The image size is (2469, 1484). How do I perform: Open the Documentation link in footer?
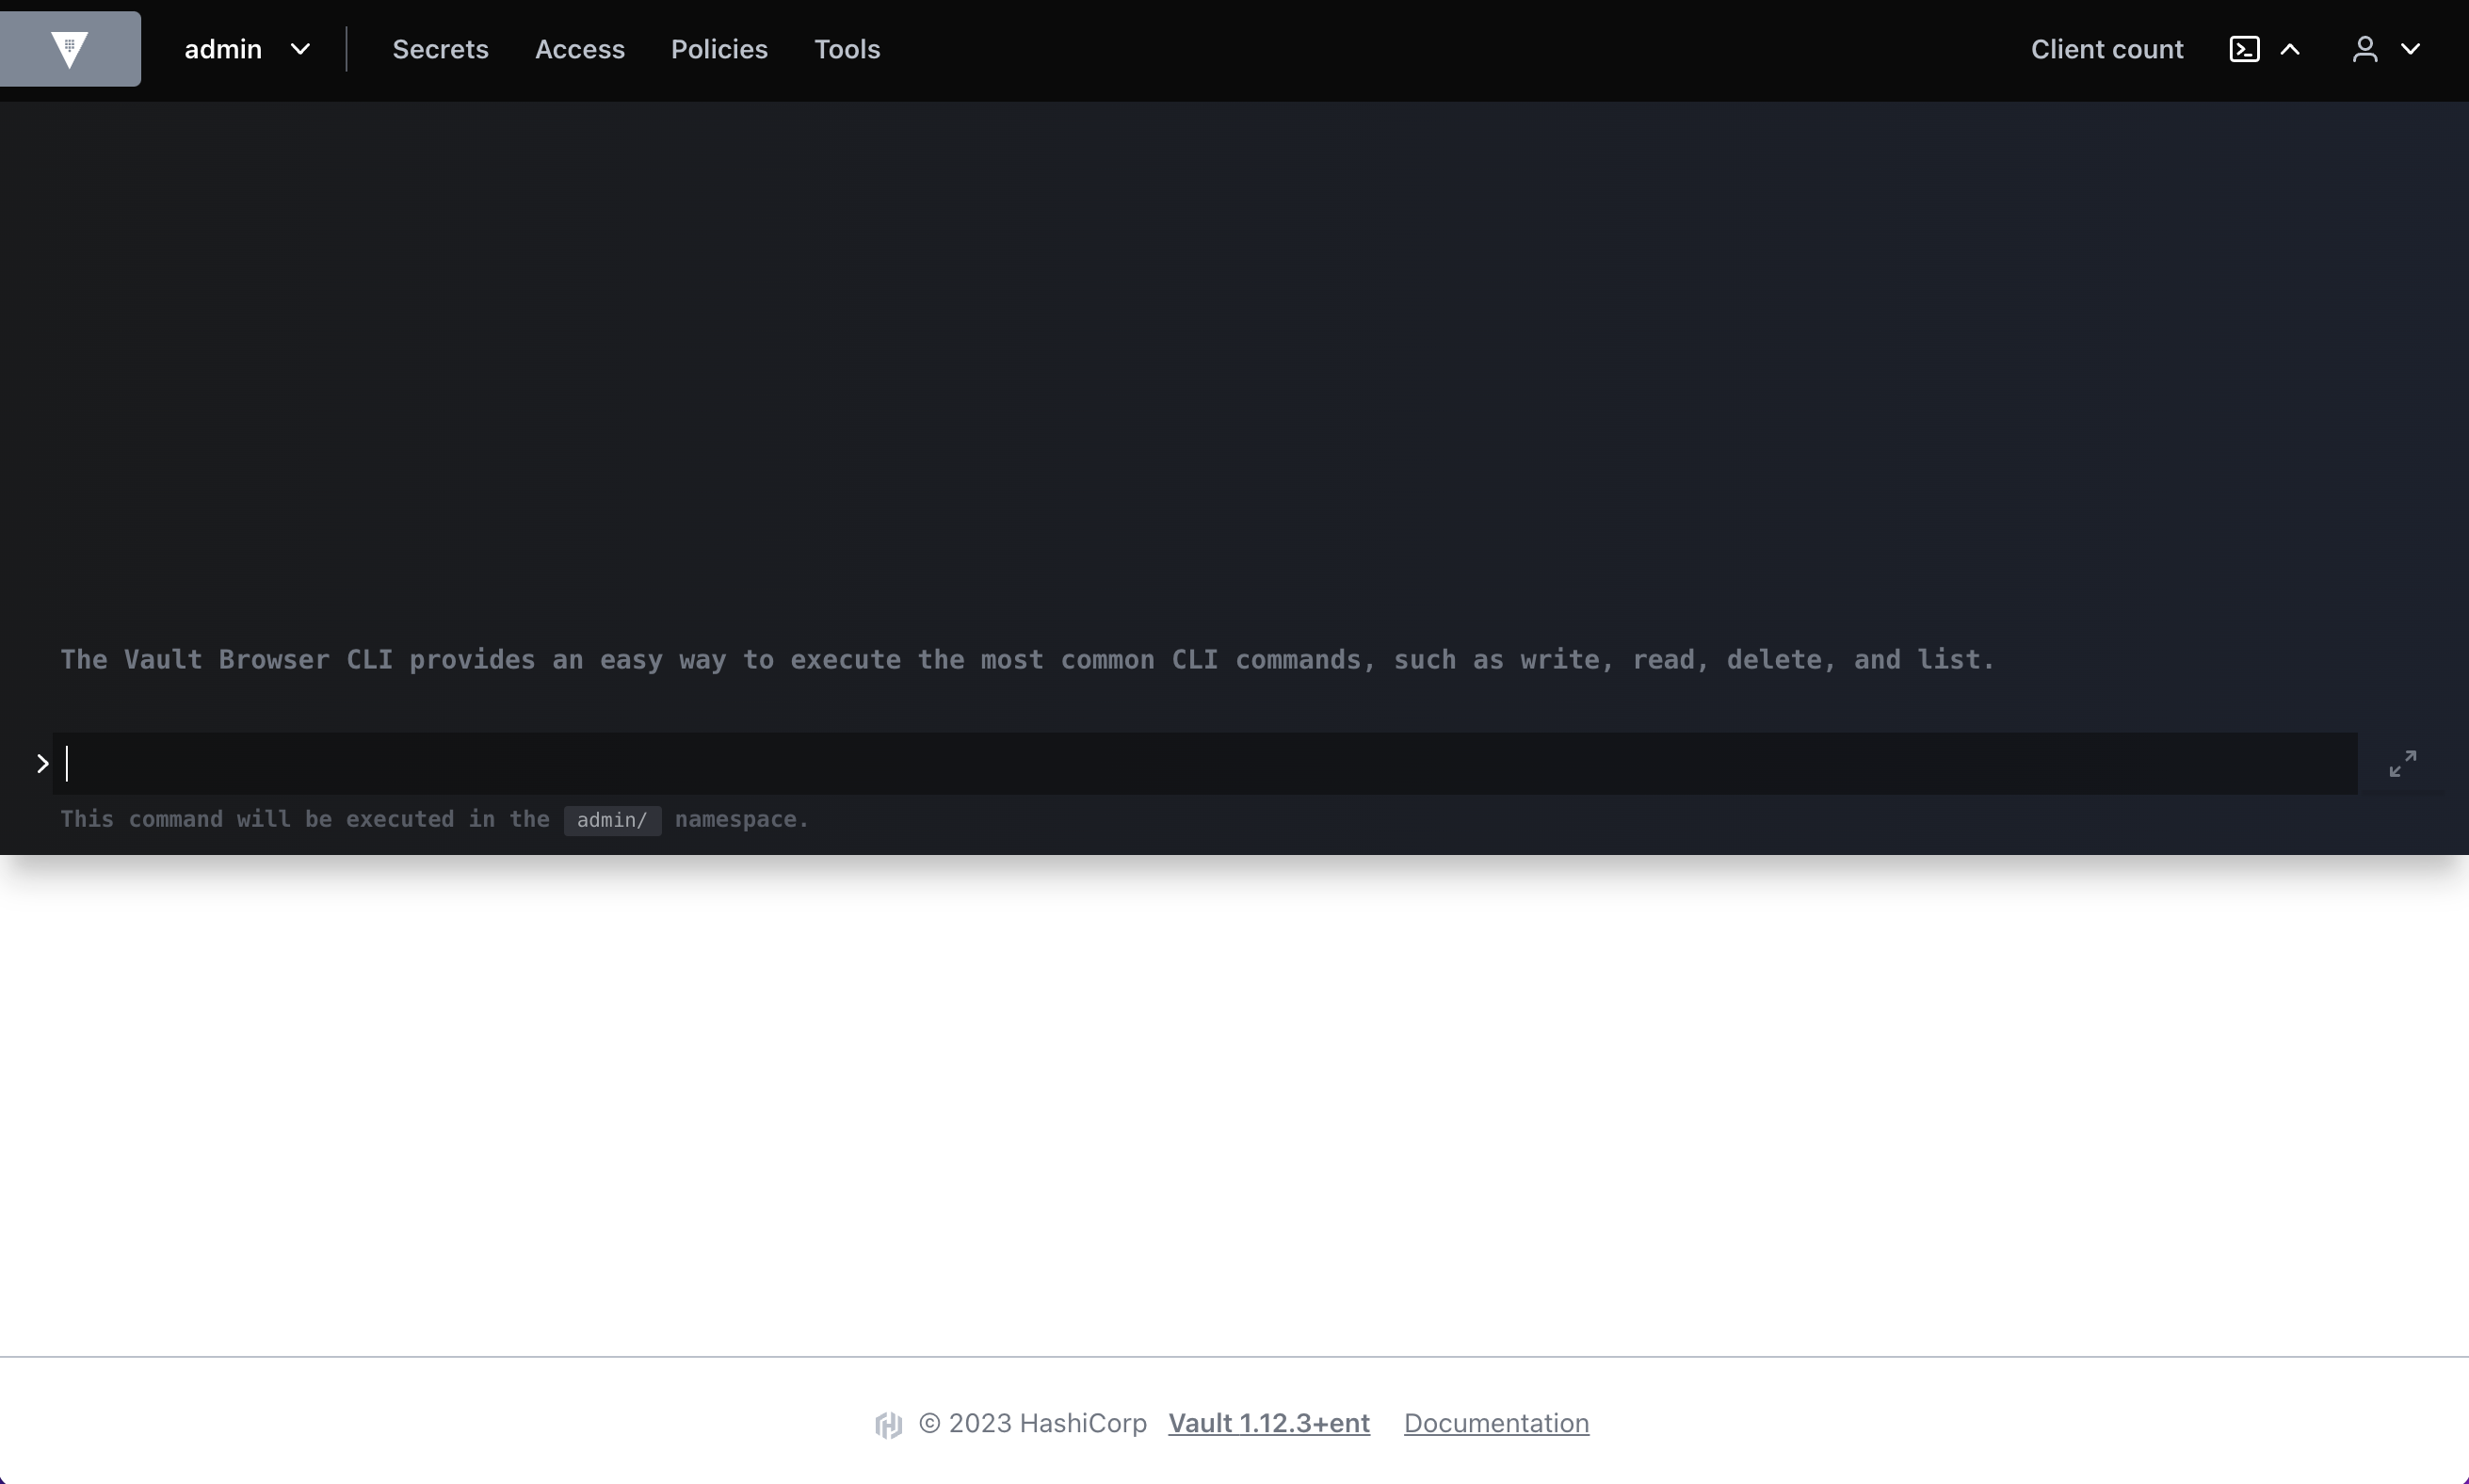pyautogui.click(x=1496, y=1423)
